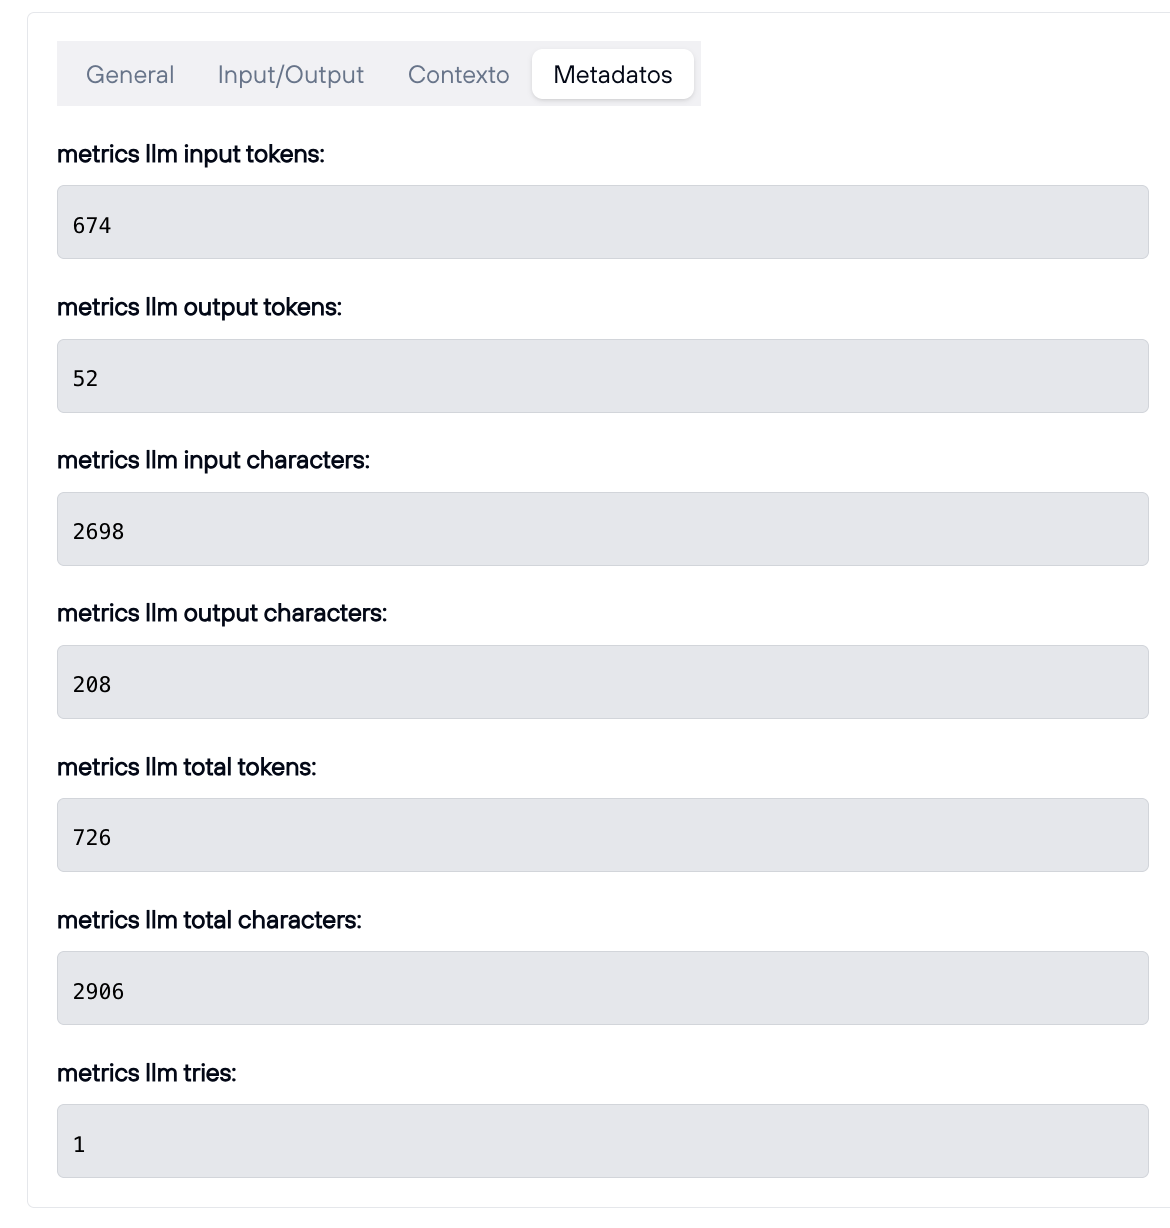Click the "metrics llm input characters" label
The image size is (1170, 1228).
click(x=213, y=460)
